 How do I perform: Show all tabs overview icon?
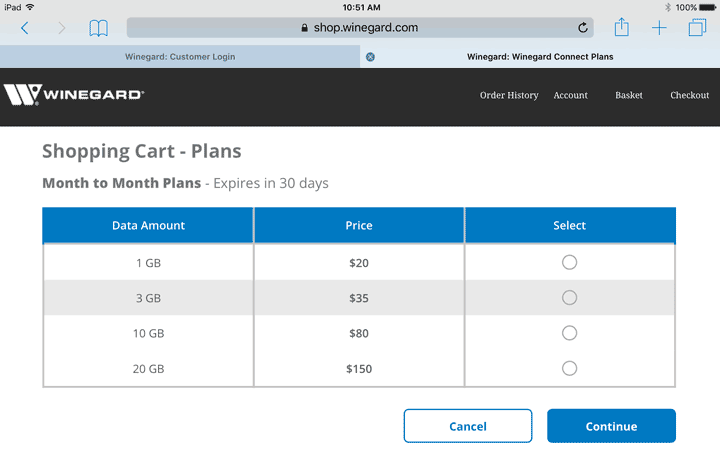(697, 28)
